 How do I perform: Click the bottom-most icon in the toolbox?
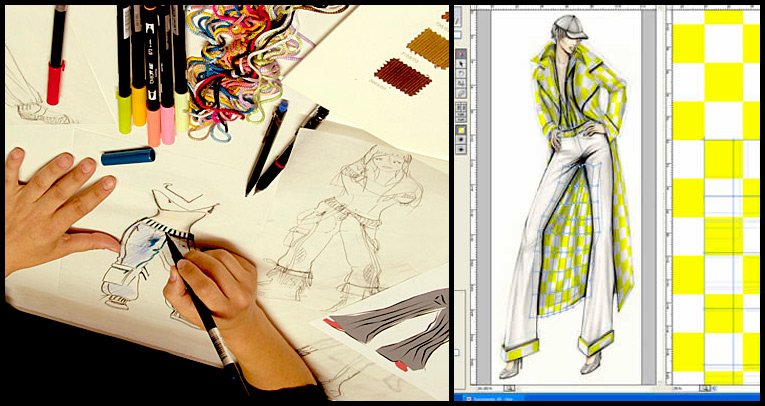point(460,150)
